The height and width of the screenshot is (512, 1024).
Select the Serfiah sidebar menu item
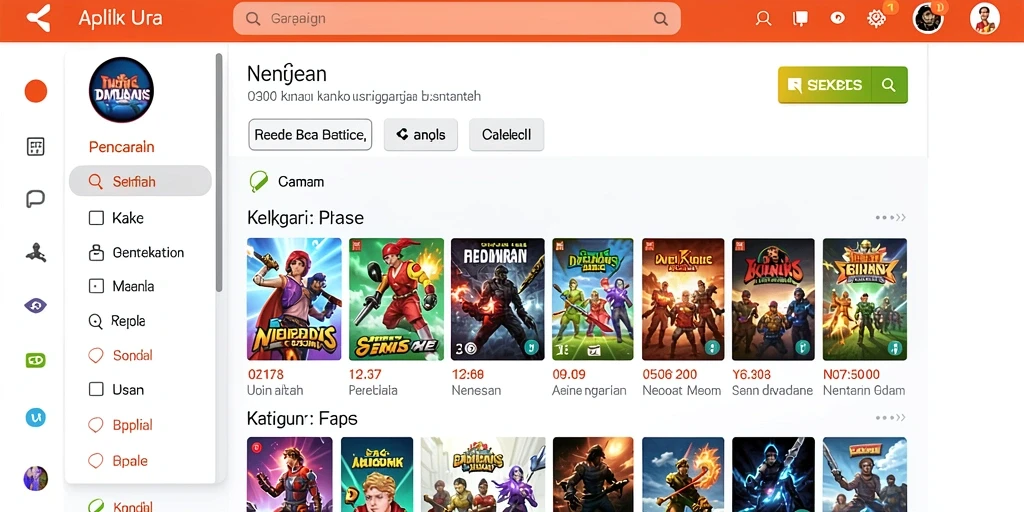click(140, 182)
